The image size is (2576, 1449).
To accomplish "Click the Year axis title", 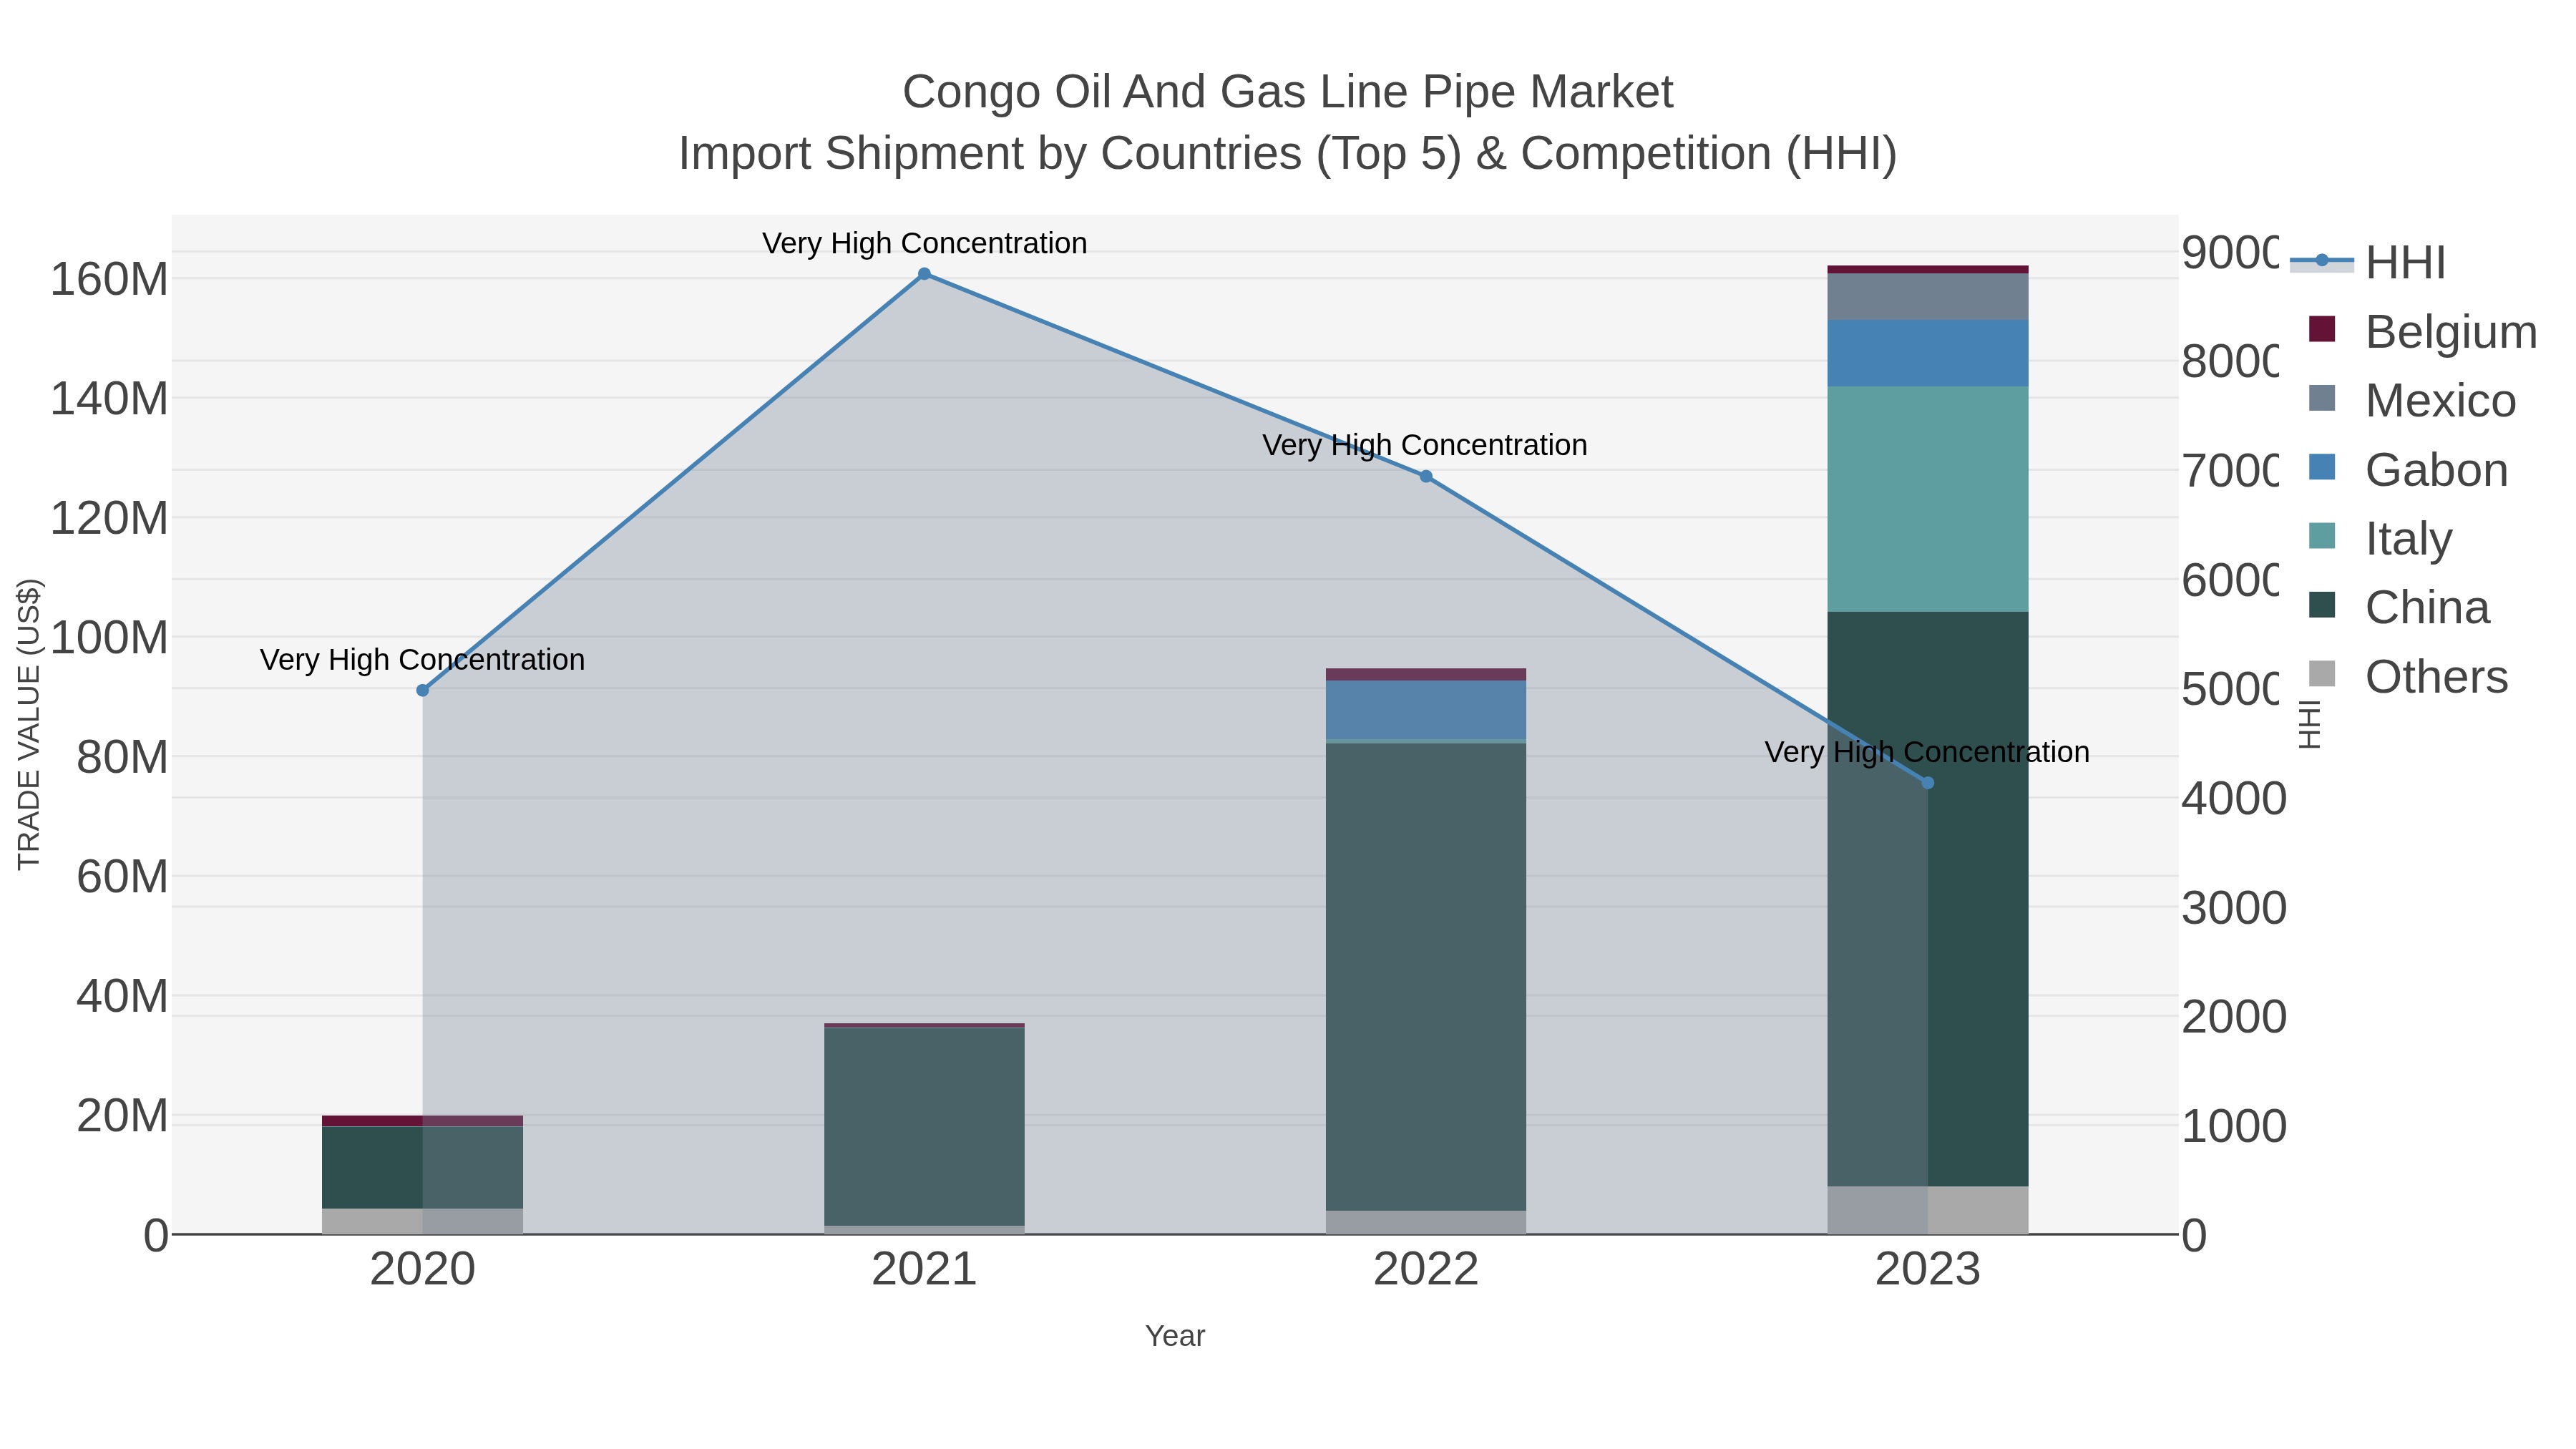I will [x=1175, y=1336].
